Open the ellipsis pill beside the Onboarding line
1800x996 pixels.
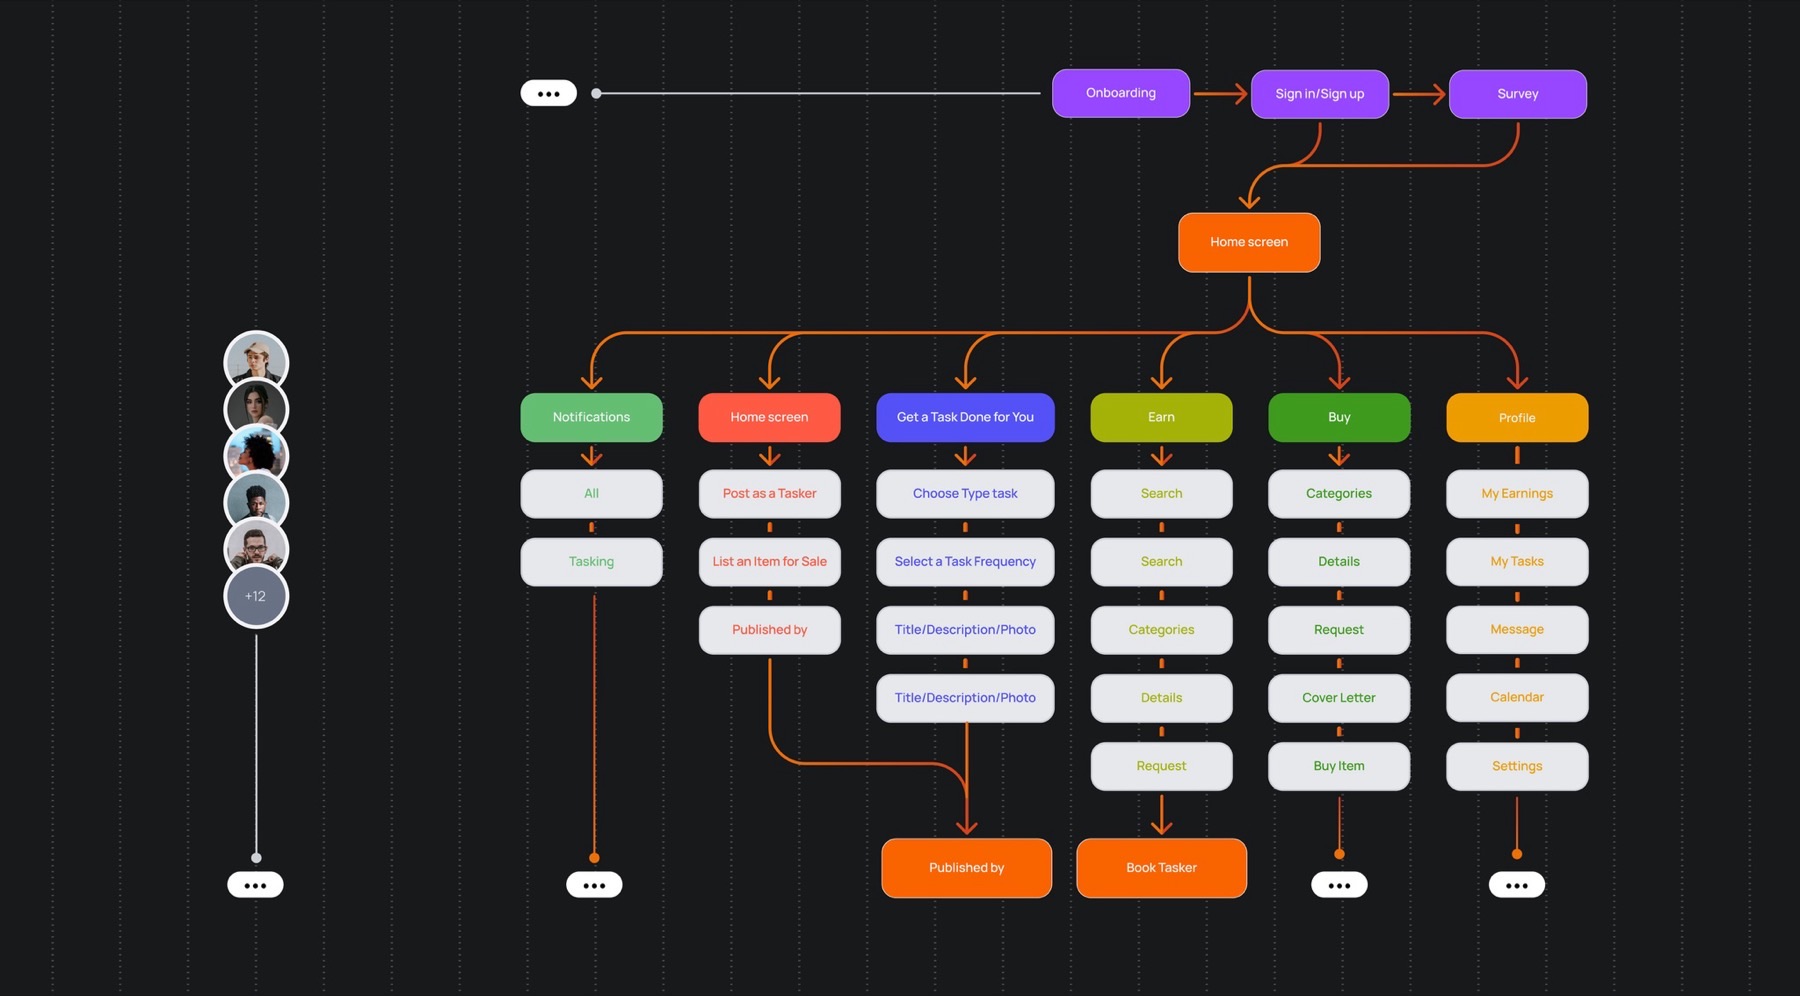click(548, 93)
